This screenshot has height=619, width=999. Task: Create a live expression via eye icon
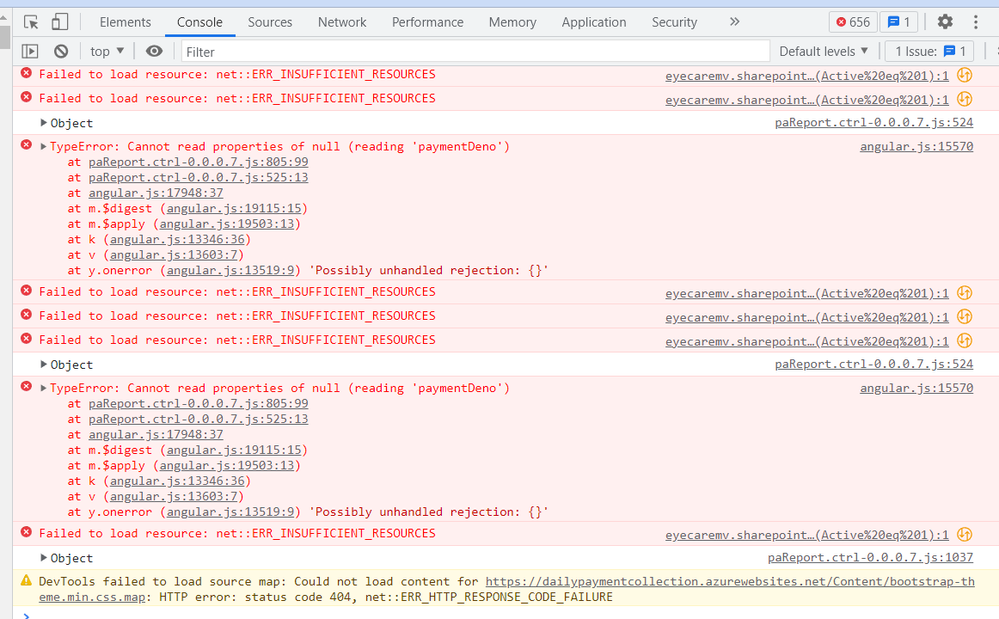click(x=154, y=51)
